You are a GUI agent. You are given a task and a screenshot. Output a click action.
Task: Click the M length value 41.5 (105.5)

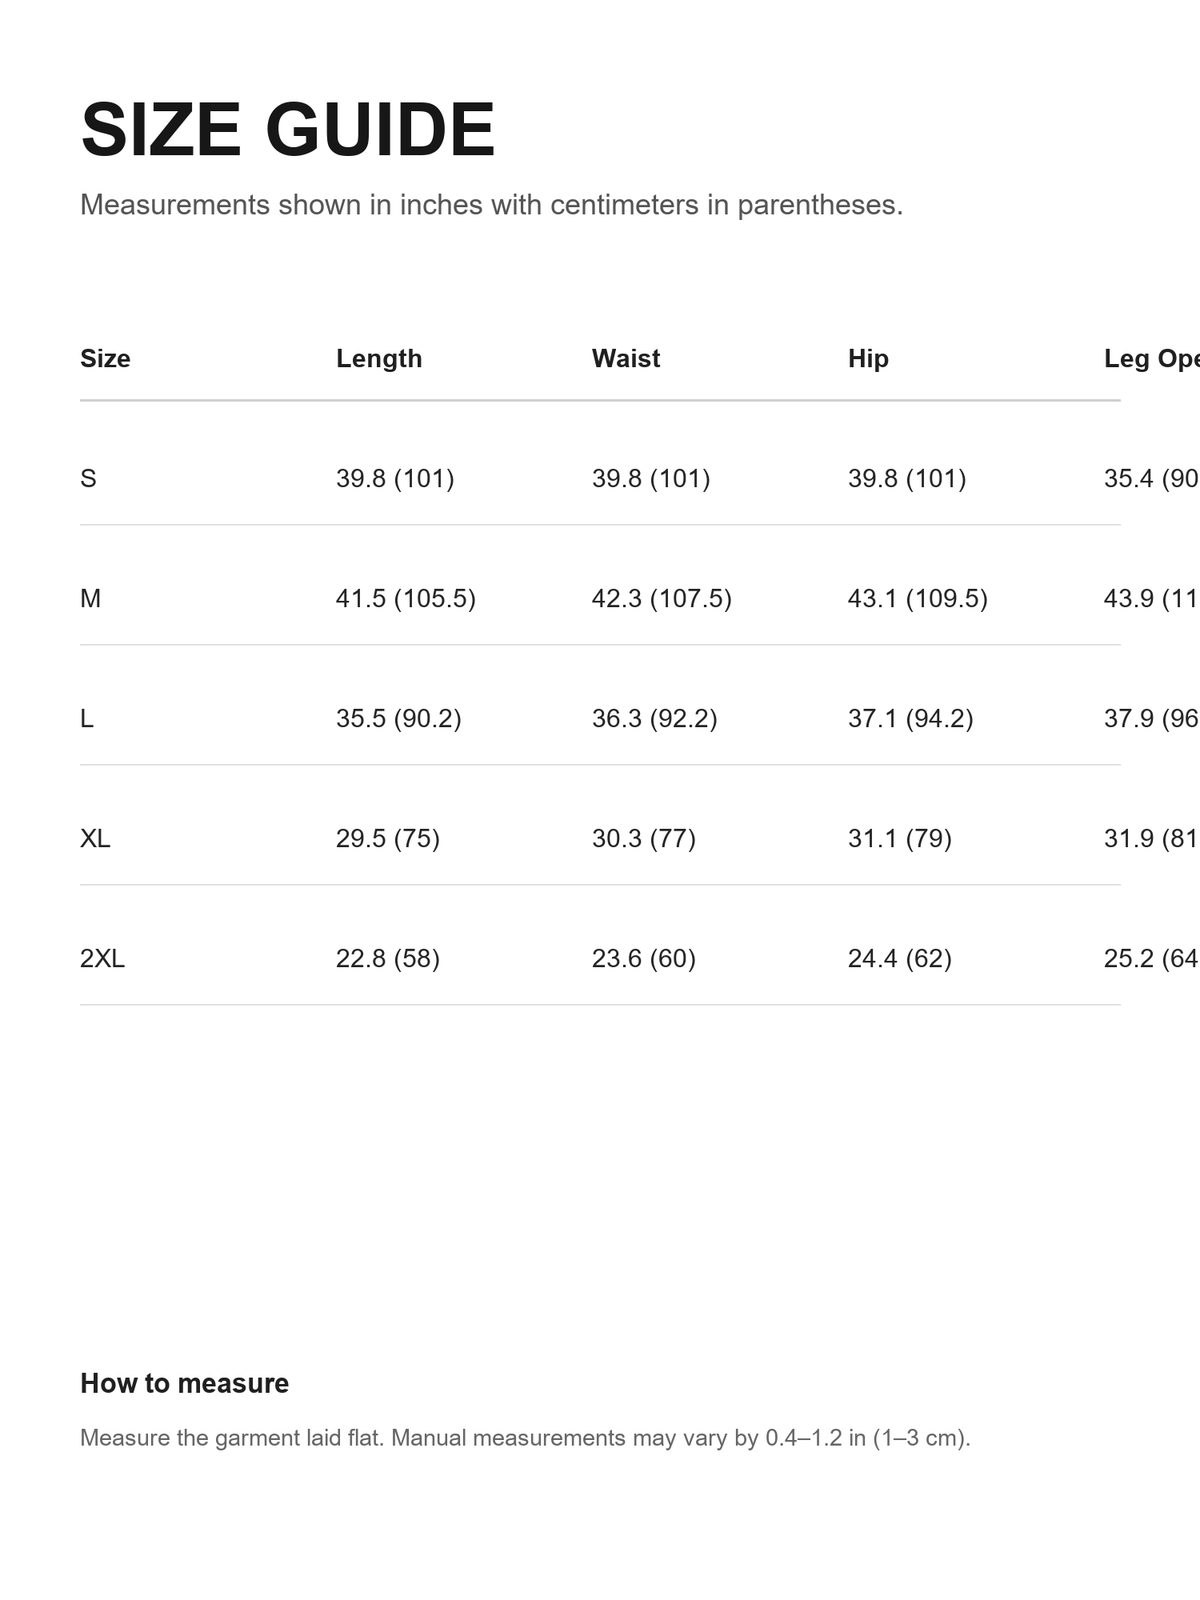(x=406, y=598)
